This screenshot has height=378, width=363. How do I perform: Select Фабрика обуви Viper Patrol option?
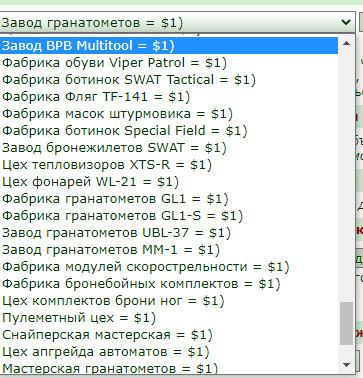pos(169,63)
